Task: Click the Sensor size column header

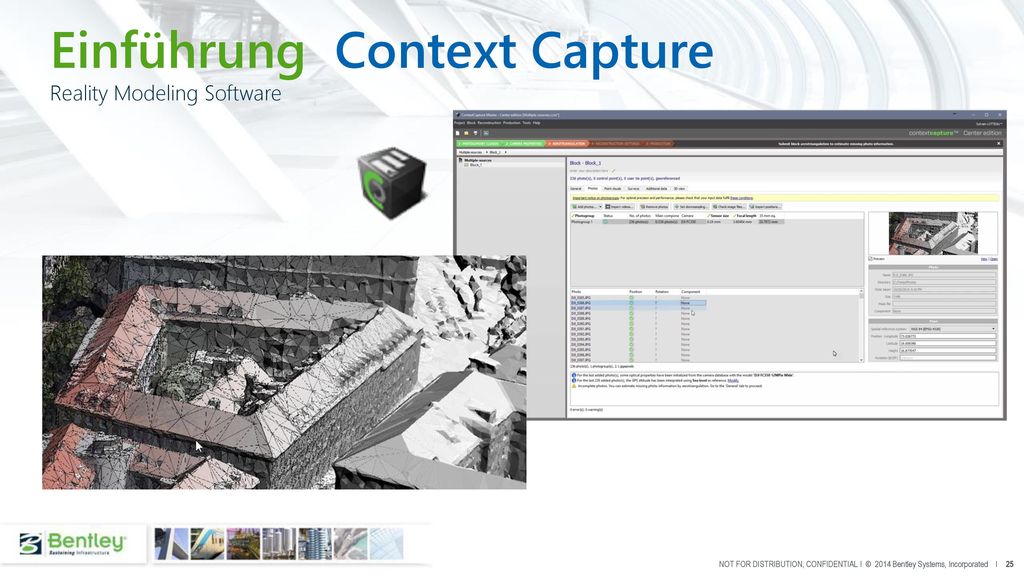Action: [x=718, y=216]
